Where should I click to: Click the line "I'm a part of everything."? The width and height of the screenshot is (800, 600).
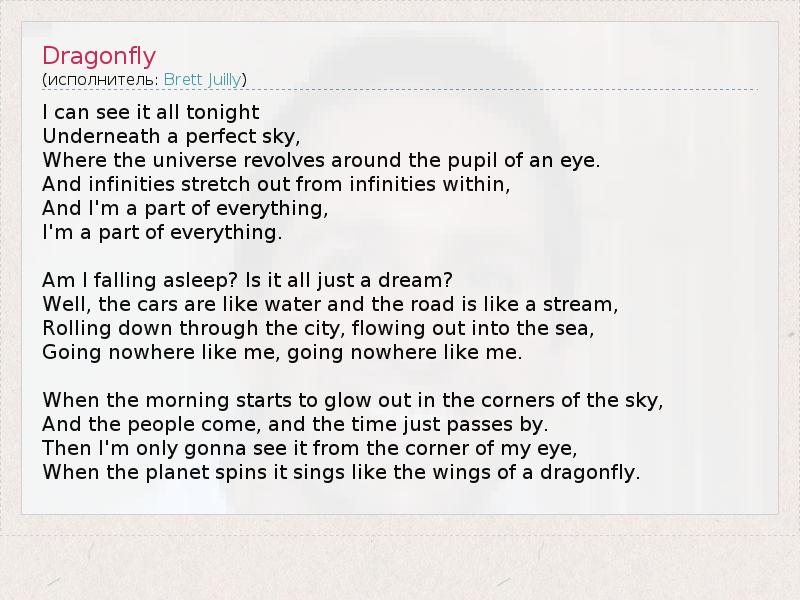tap(163, 232)
